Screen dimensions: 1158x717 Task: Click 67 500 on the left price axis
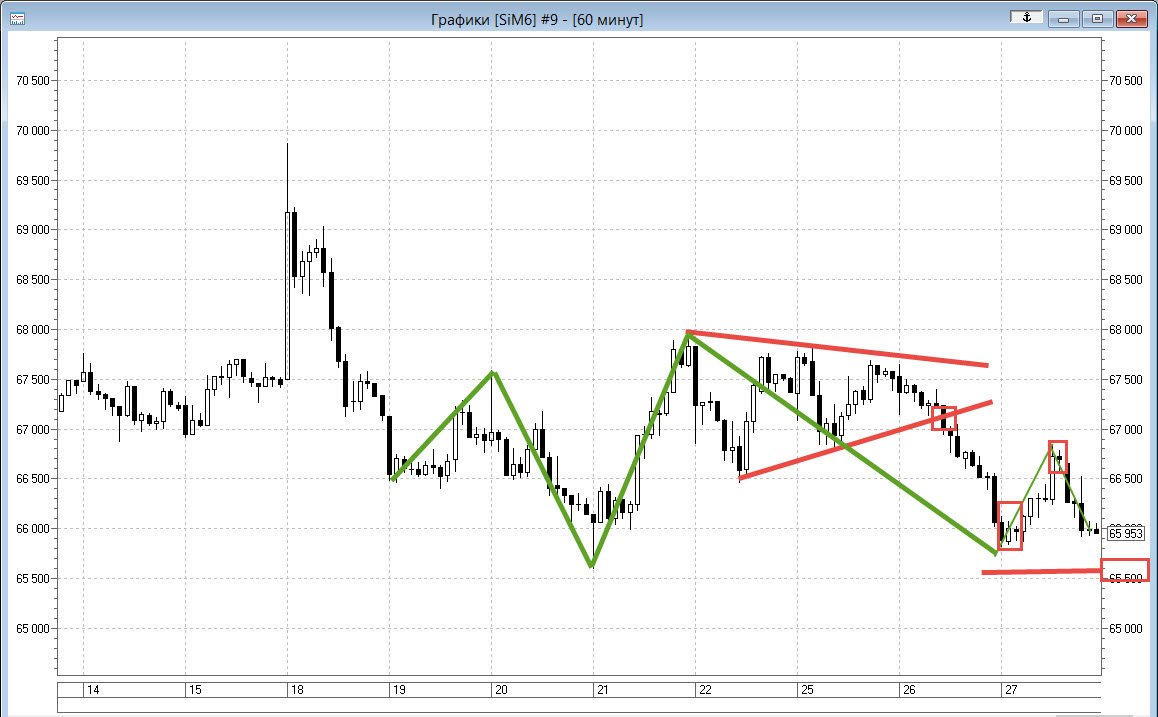[33, 380]
